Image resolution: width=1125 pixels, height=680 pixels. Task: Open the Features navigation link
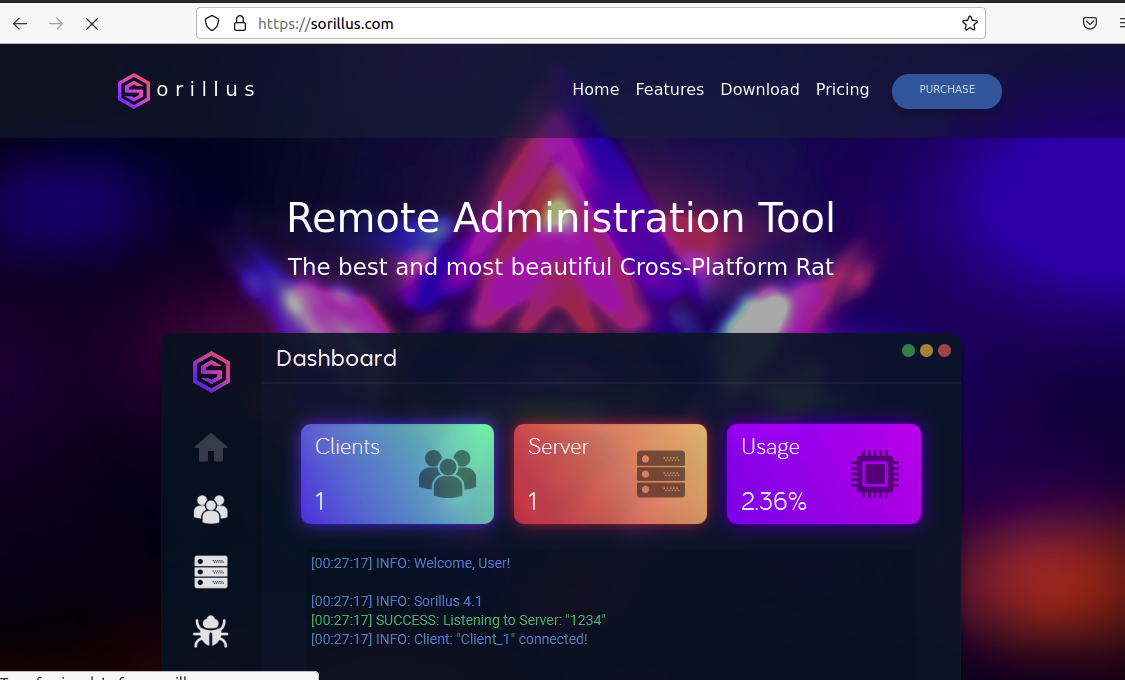pyautogui.click(x=669, y=90)
